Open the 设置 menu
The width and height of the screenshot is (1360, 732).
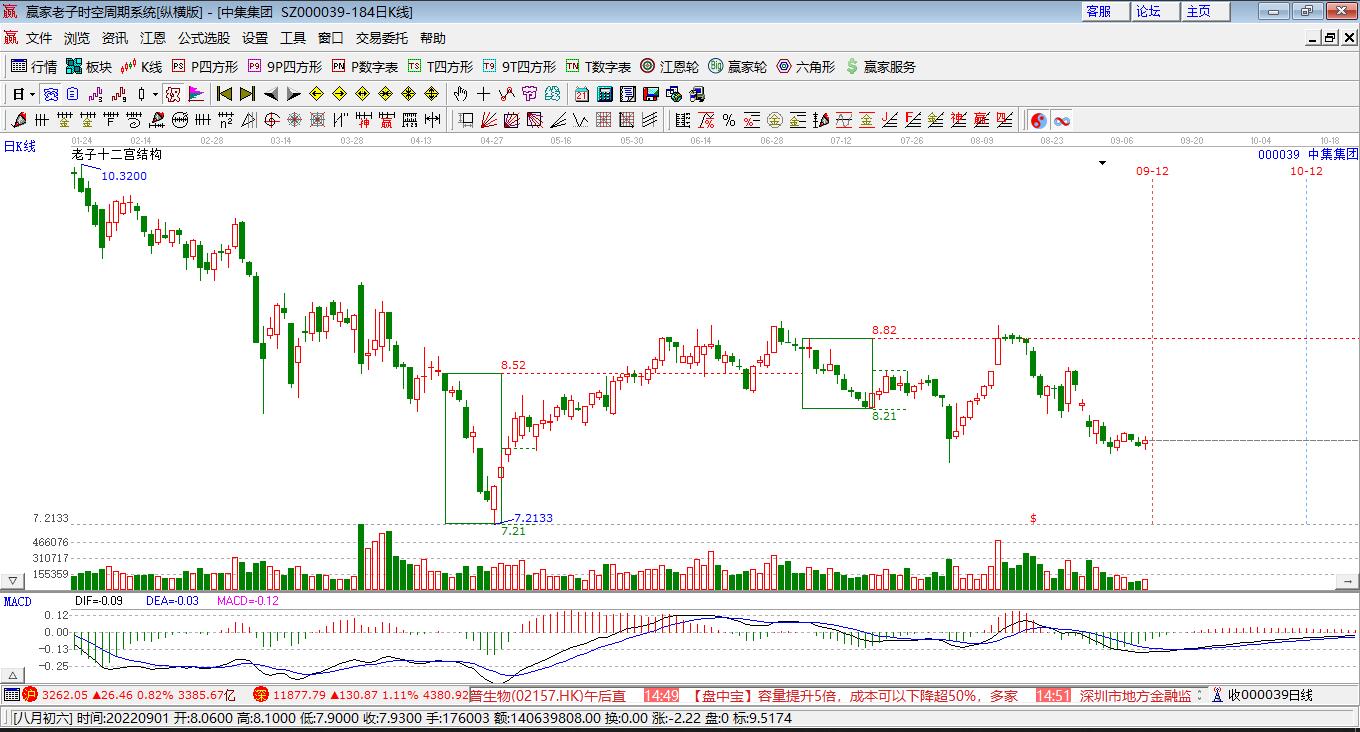[255, 38]
